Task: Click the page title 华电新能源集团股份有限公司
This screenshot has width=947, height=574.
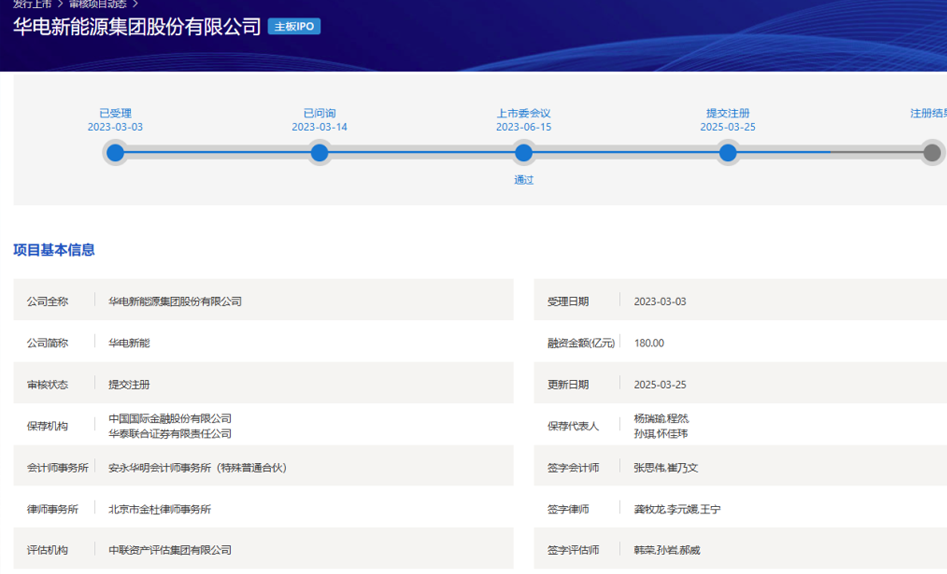Action: click(x=137, y=27)
